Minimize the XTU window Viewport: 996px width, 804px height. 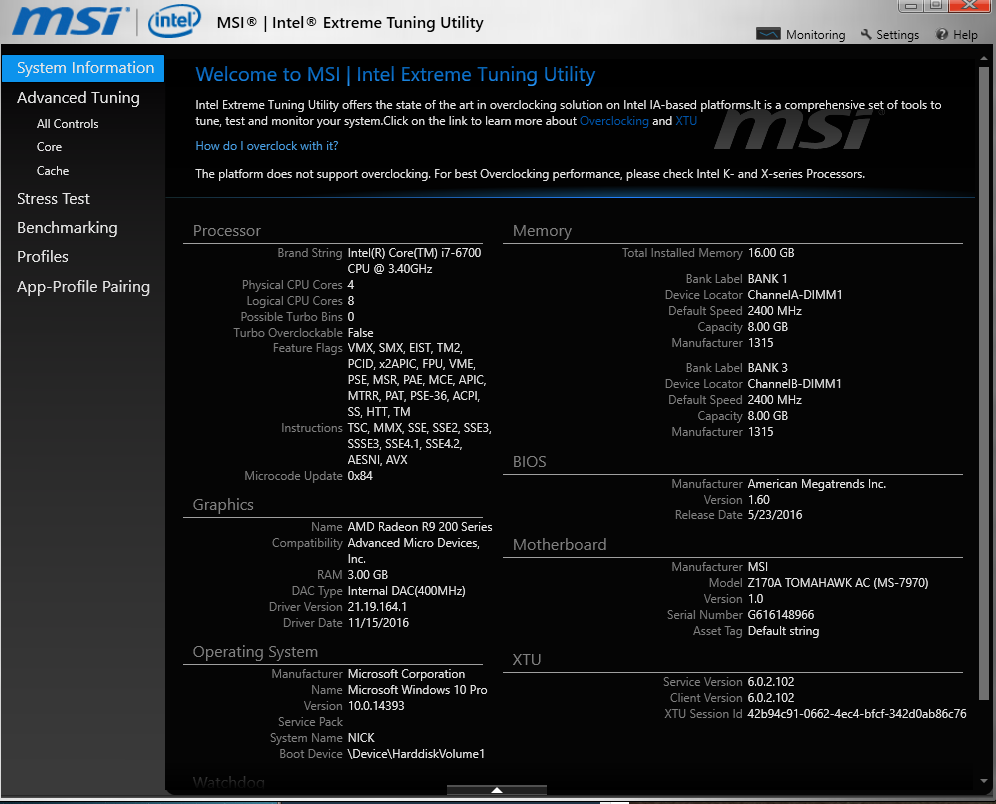click(910, 6)
